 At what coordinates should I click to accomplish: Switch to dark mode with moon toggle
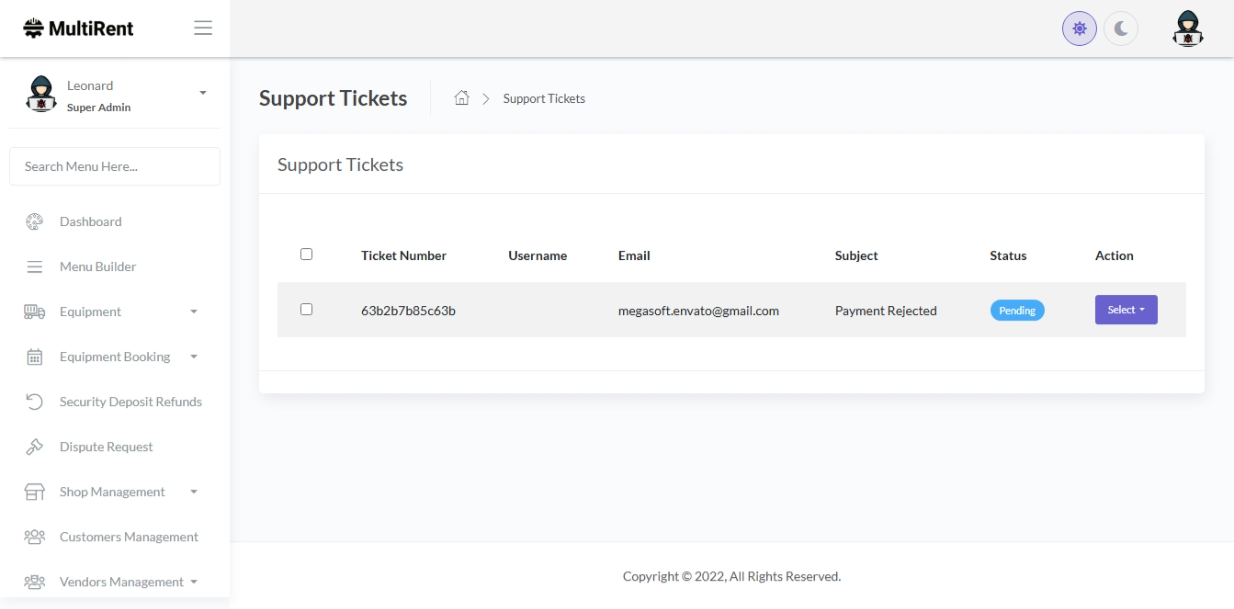(x=1121, y=29)
